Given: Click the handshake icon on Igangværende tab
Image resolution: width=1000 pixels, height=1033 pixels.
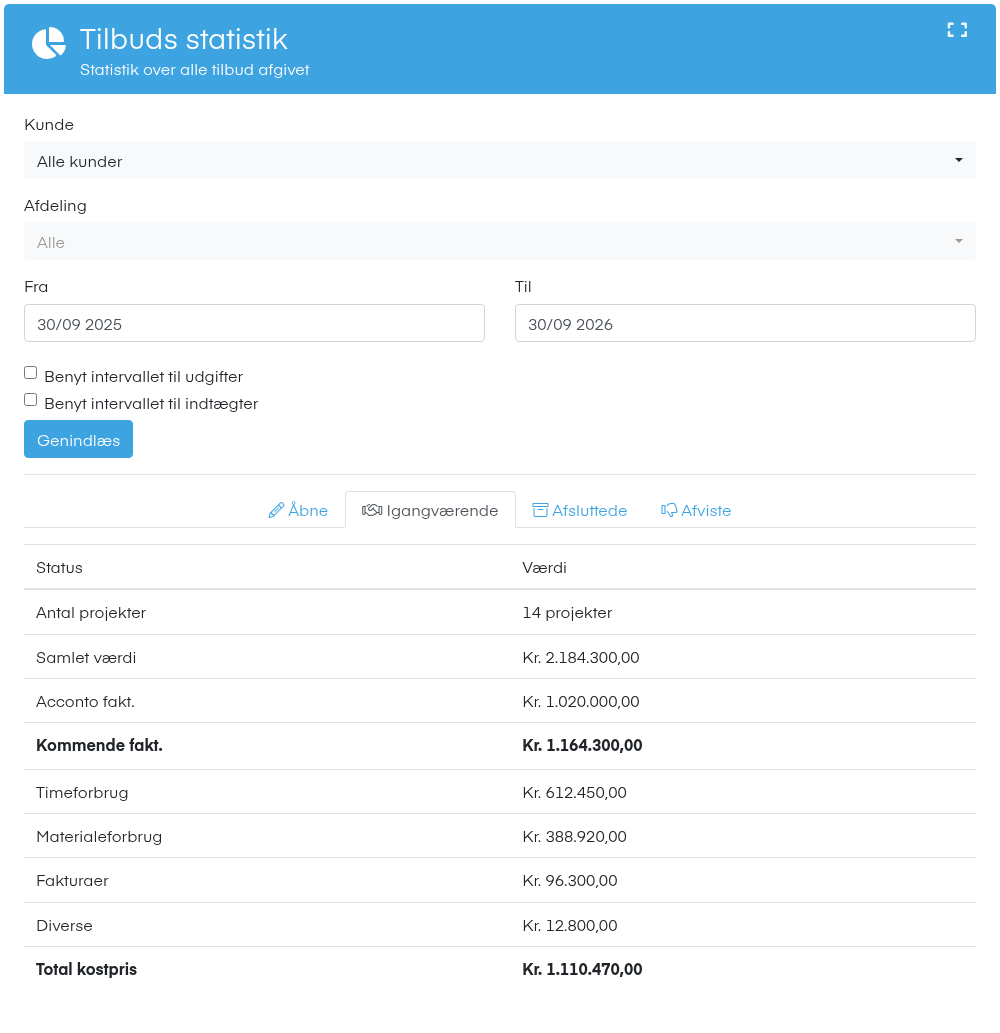Looking at the screenshot, I should [372, 510].
